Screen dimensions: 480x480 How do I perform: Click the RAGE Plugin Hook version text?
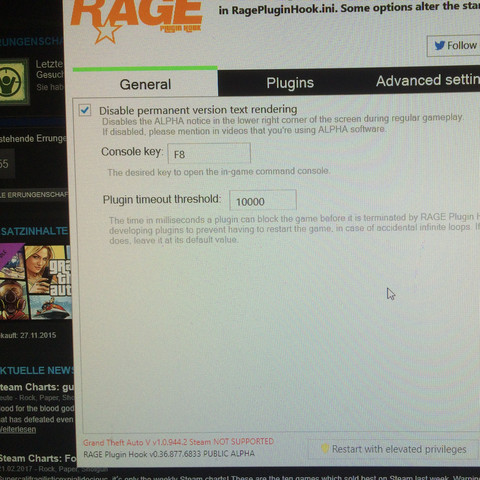(x=169, y=454)
